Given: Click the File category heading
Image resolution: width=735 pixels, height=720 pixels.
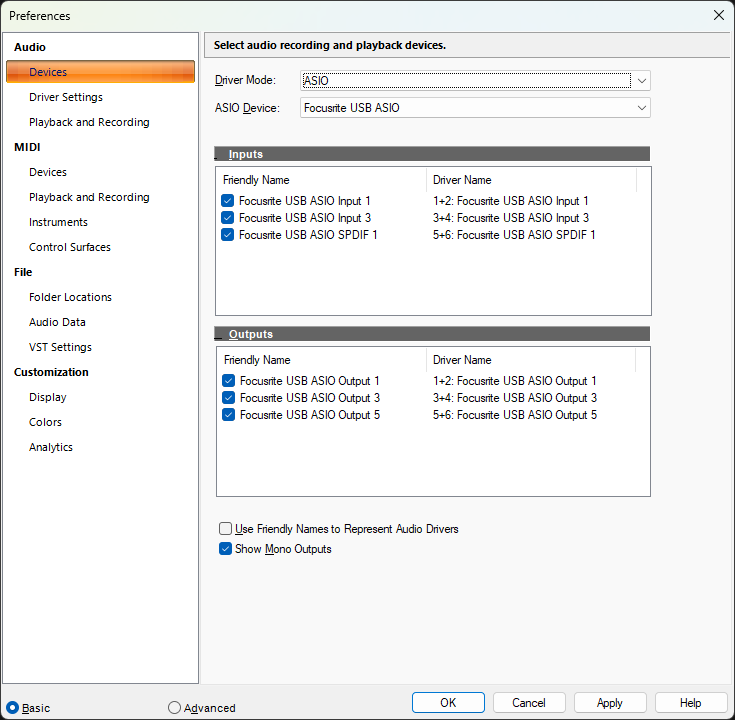Looking at the screenshot, I should 23,272.
